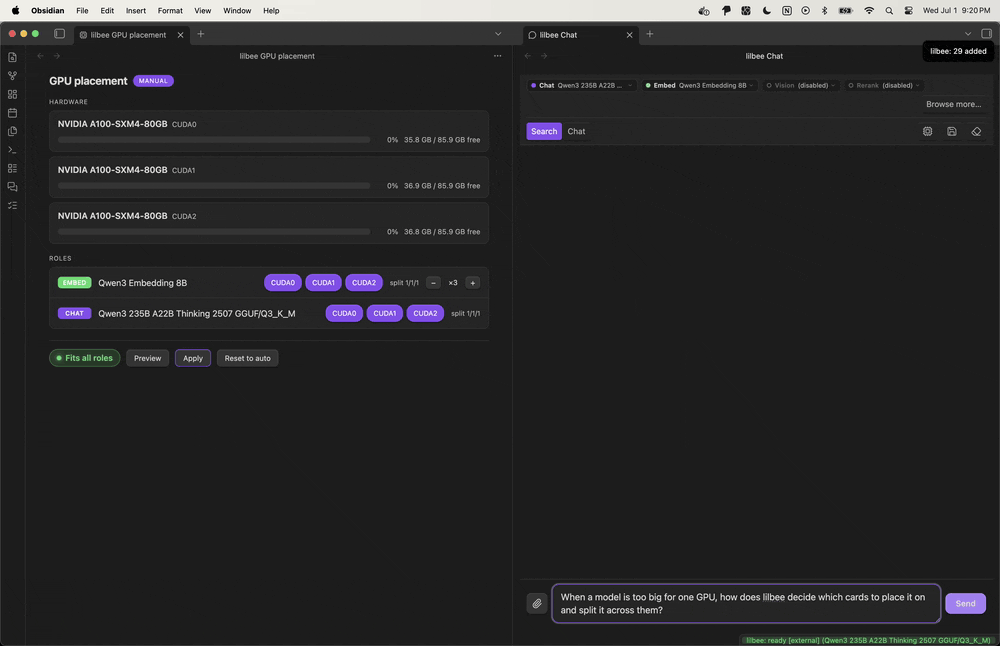Open the Format menu
1000x646 pixels.
click(170, 11)
